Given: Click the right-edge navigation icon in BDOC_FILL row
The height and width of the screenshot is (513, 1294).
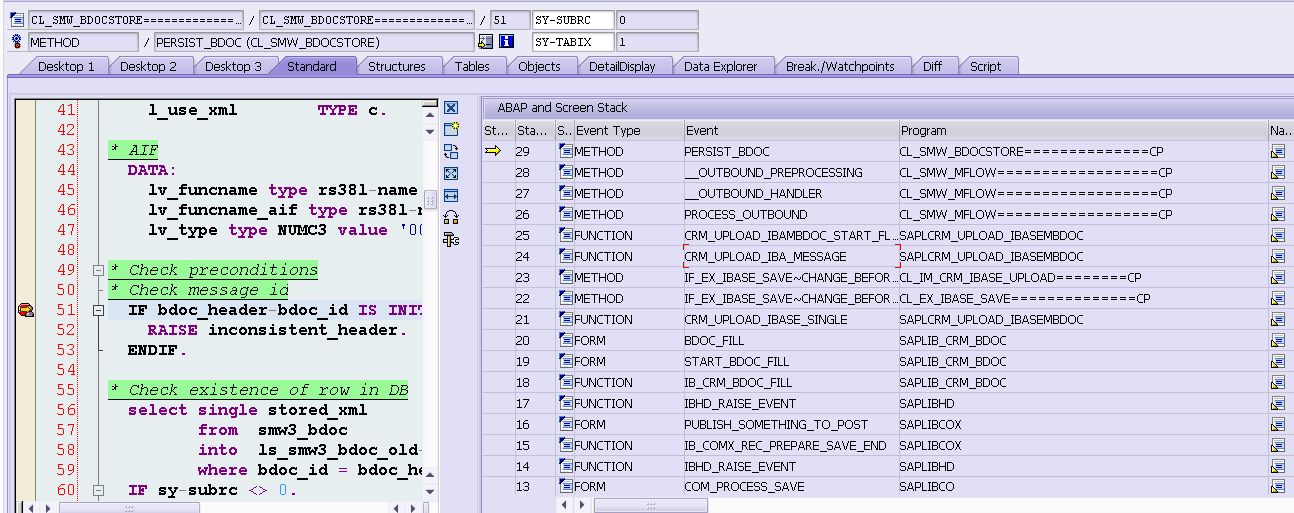Looking at the screenshot, I should pyautogui.click(x=1278, y=340).
